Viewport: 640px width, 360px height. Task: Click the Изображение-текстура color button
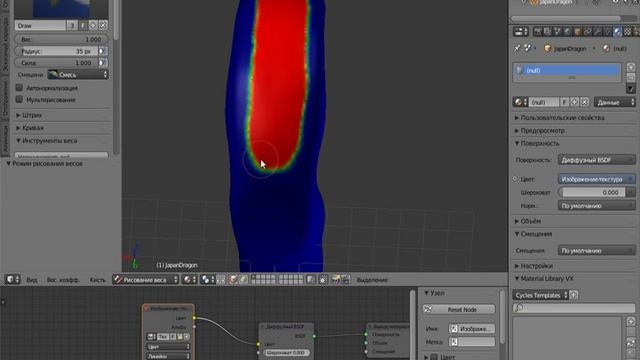point(596,179)
